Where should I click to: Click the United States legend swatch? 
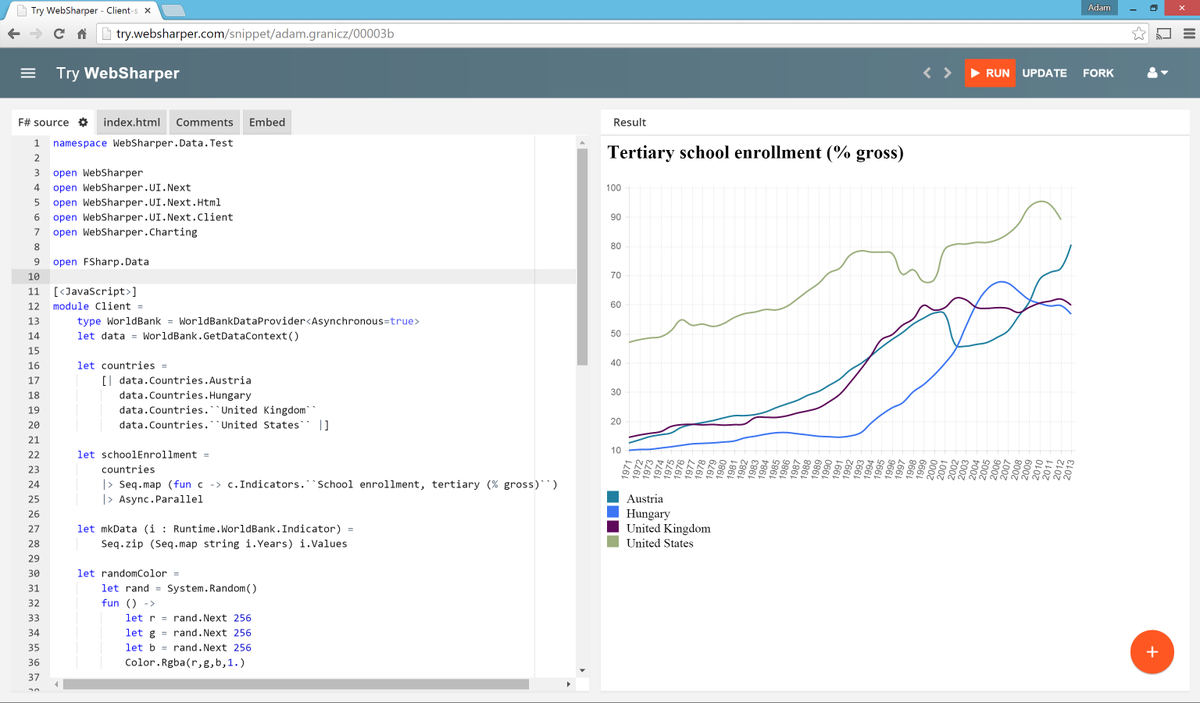(x=613, y=543)
